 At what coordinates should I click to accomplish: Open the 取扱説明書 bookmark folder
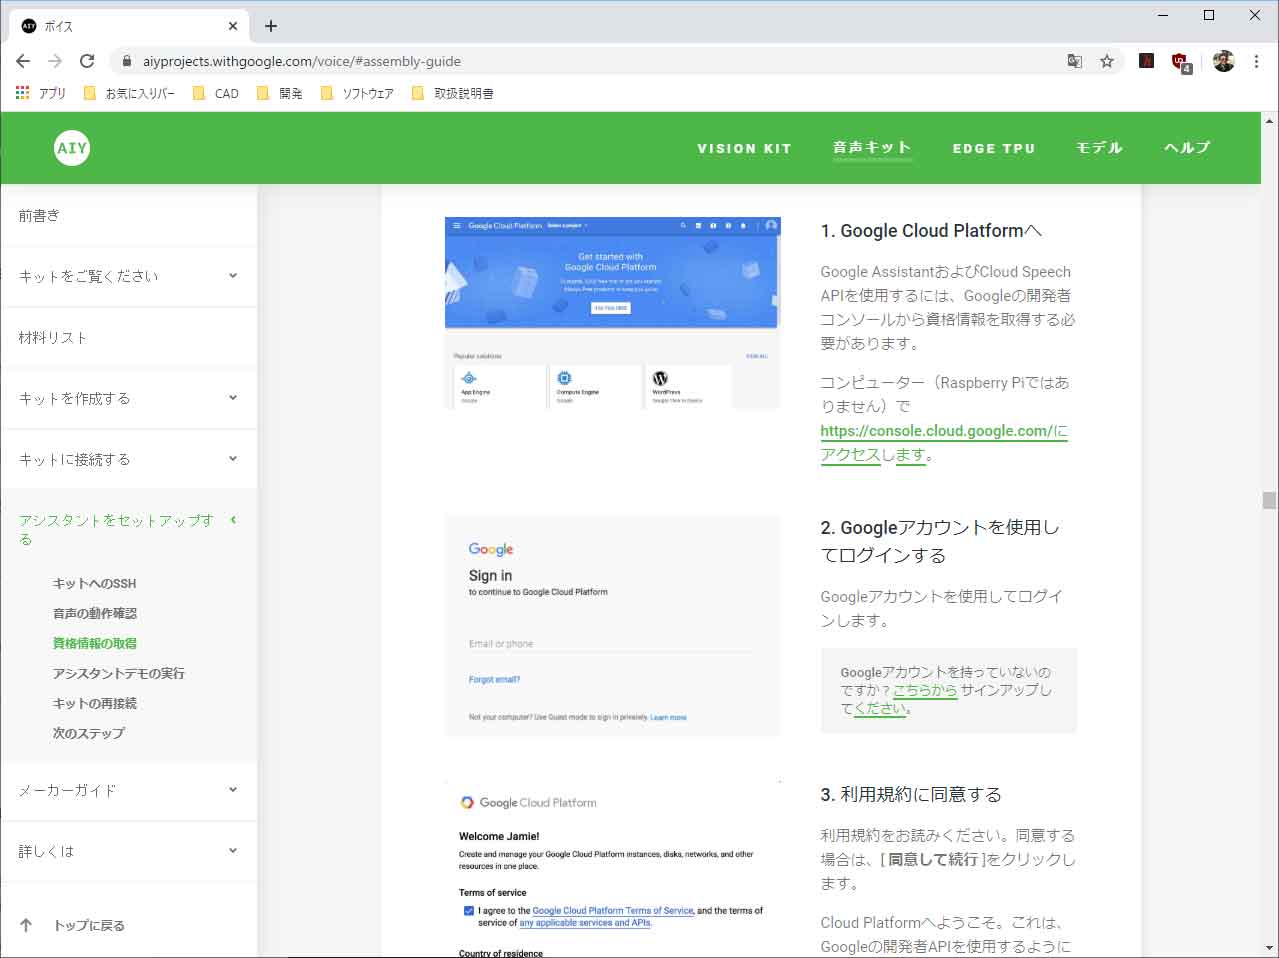coord(453,93)
